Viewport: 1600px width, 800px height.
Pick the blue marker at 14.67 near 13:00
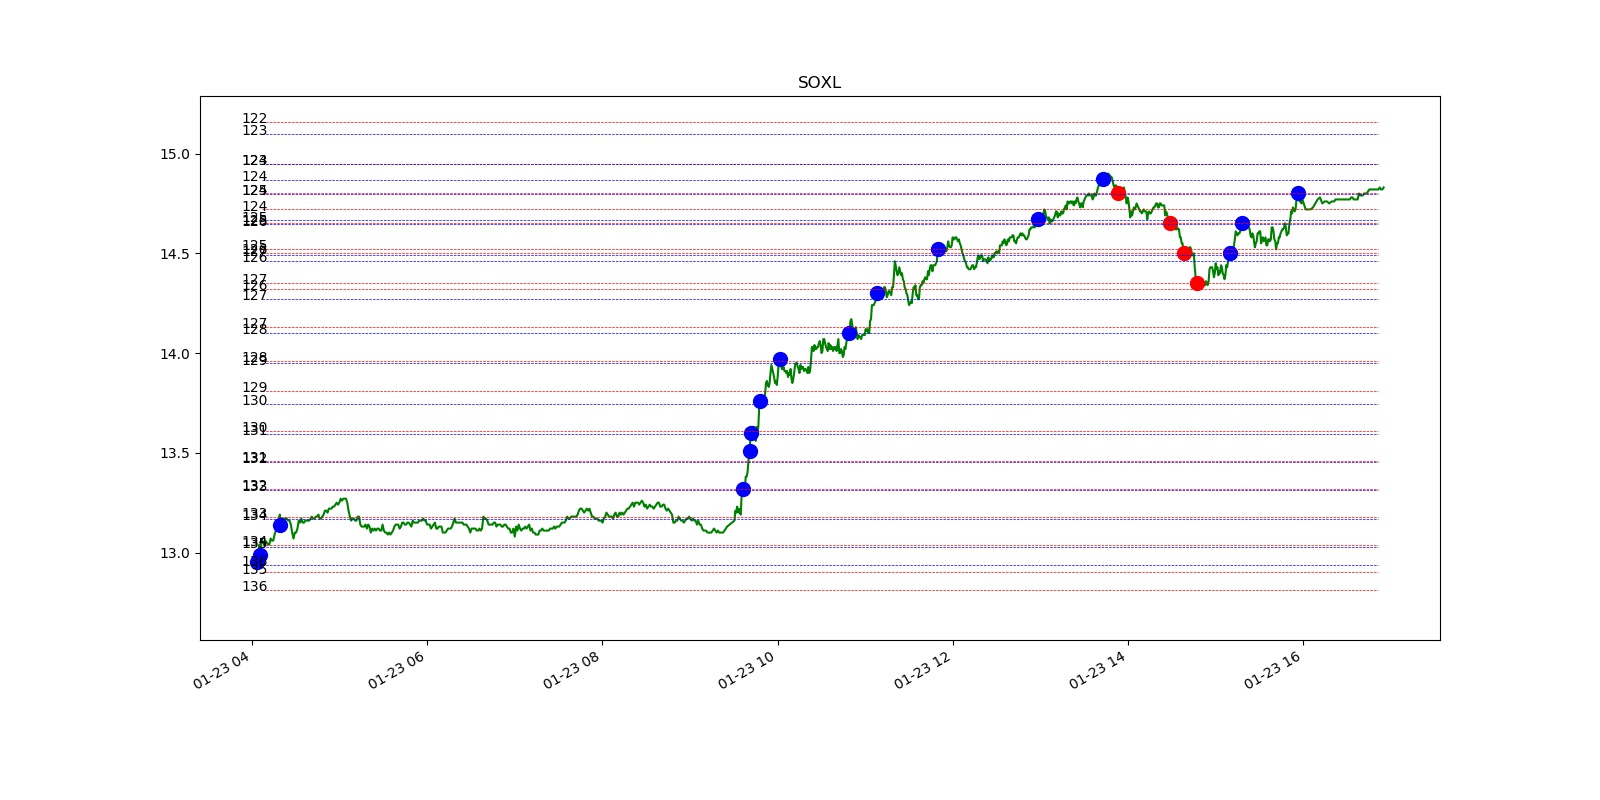(x=1038, y=219)
